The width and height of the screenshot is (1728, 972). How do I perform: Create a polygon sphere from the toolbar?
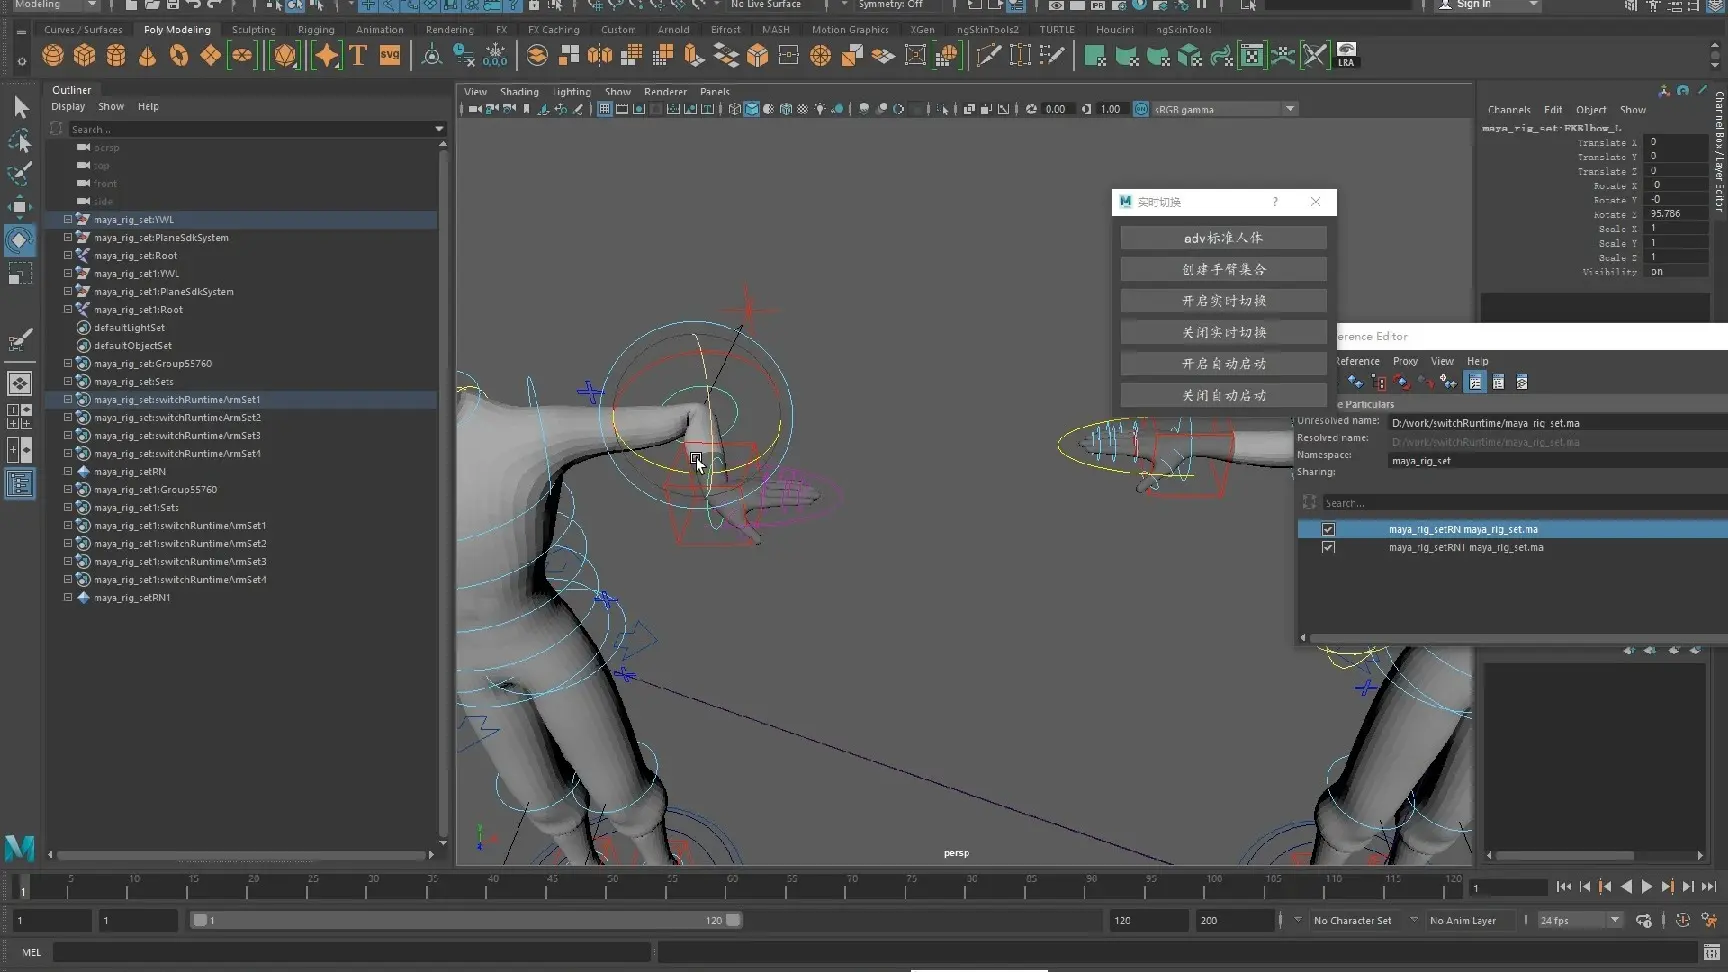tap(52, 55)
